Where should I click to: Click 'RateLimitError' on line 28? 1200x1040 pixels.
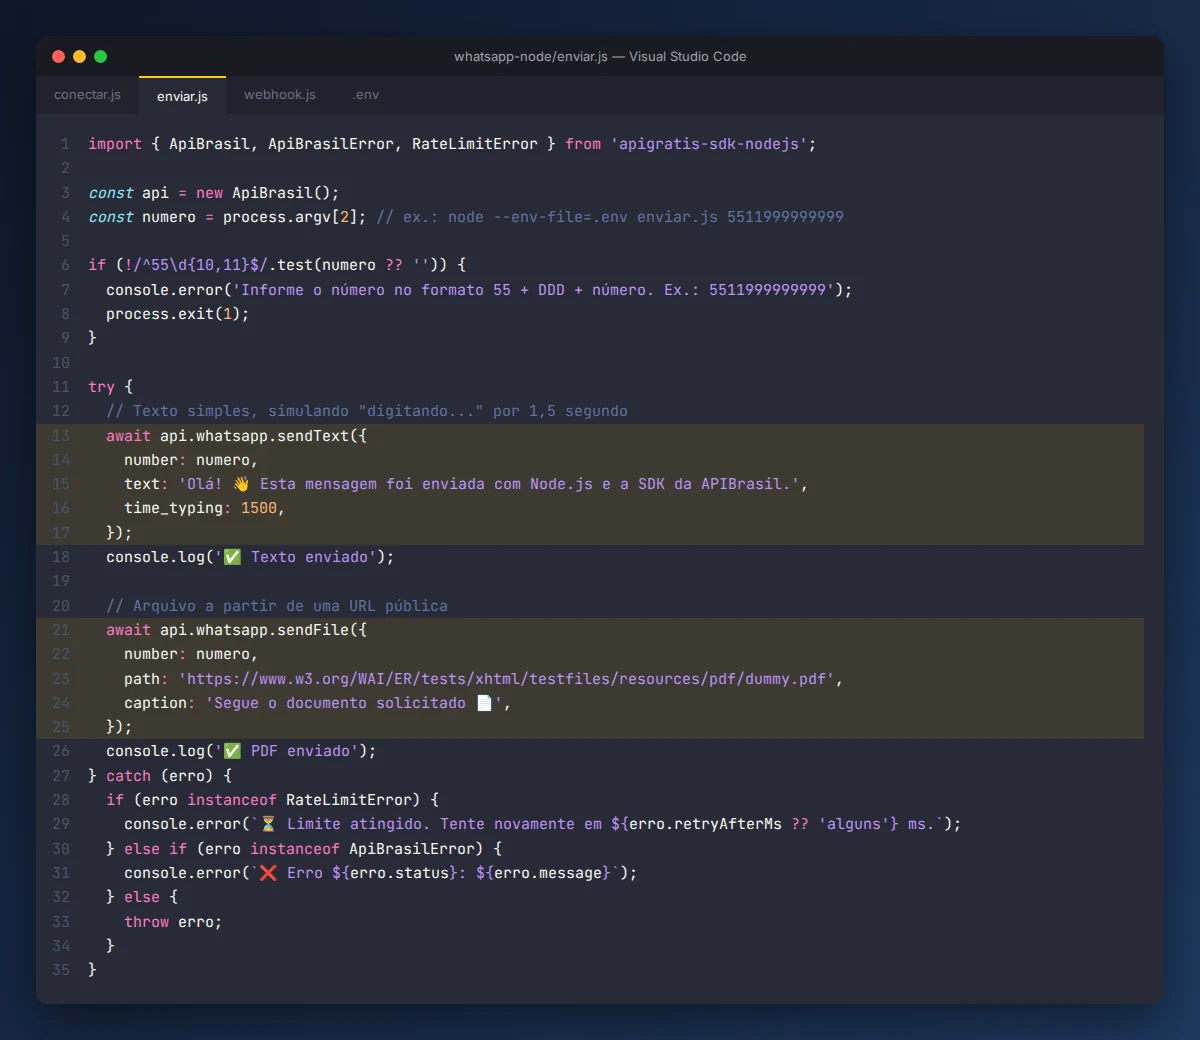tap(349, 800)
